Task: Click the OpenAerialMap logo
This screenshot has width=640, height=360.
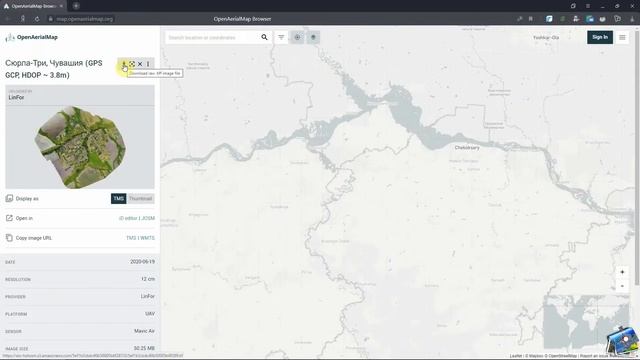Action: [31, 37]
